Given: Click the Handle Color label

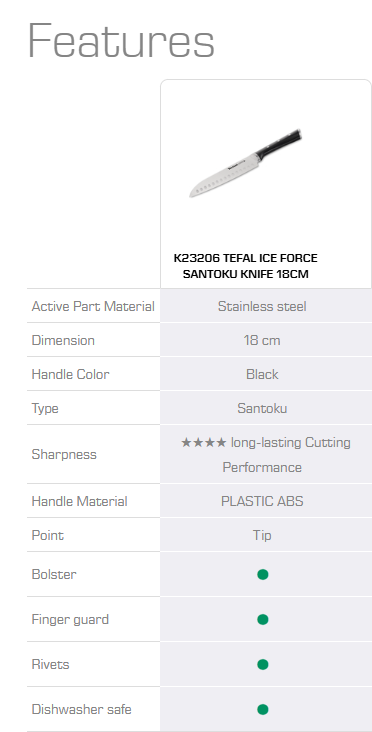Looking at the screenshot, I should [x=70, y=374].
